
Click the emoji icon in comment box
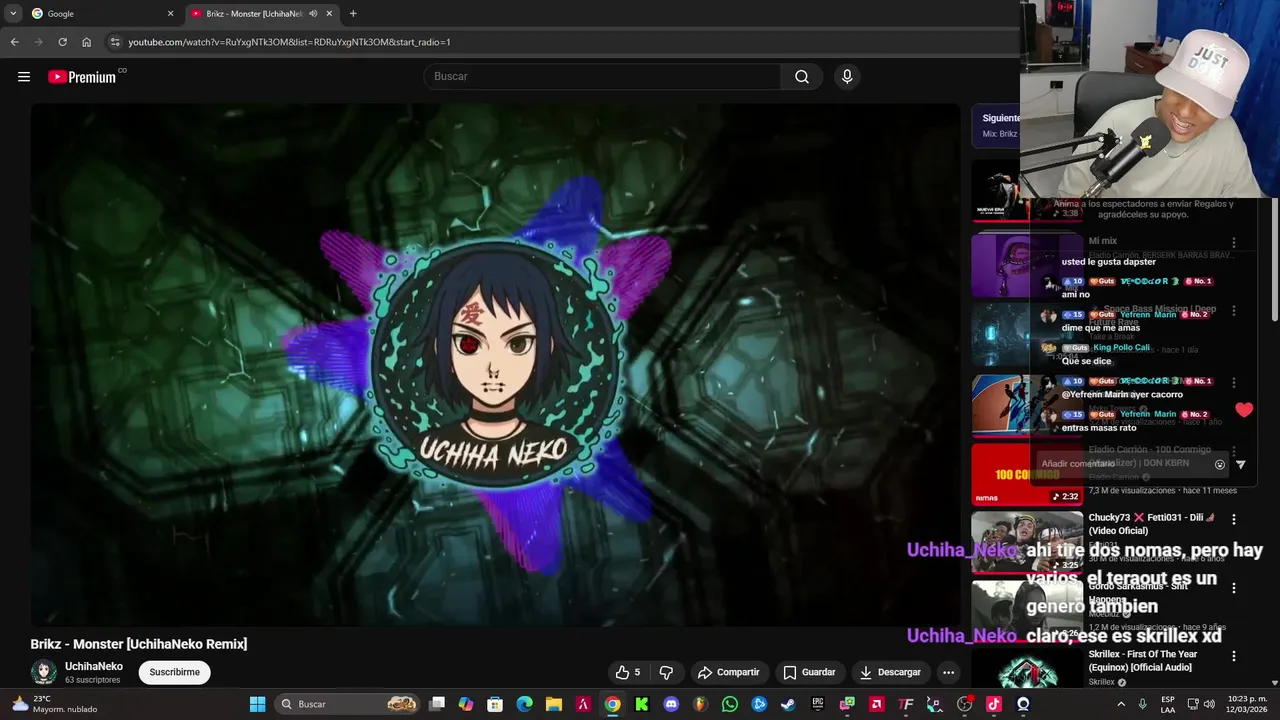1219,464
